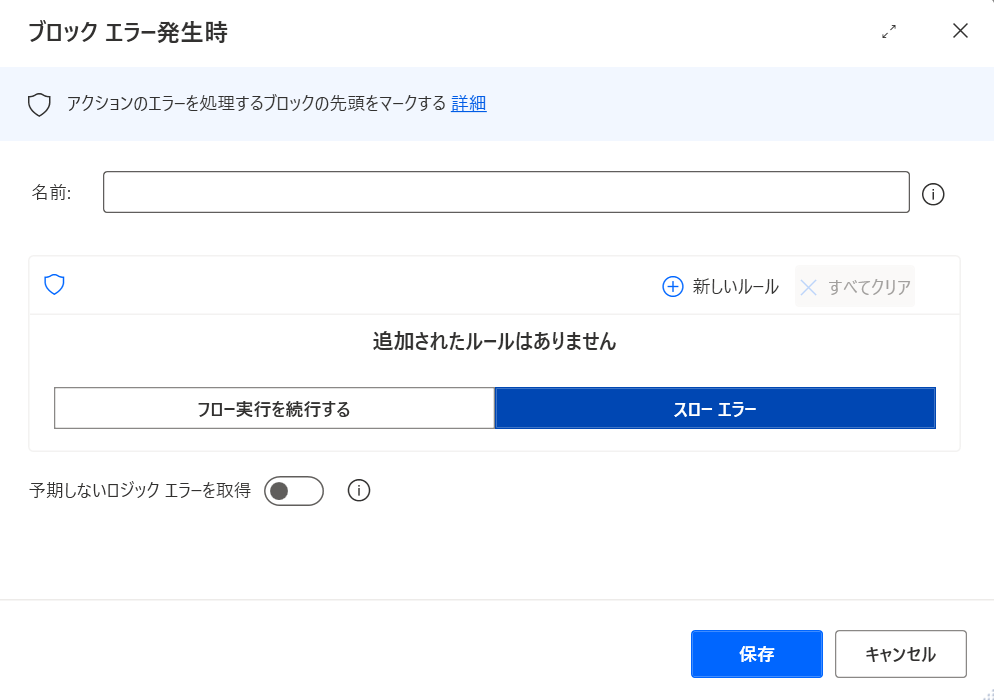This screenshot has height=700, width=994.
Task: Click the blue shield icon in rules panel
Action: point(55,285)
